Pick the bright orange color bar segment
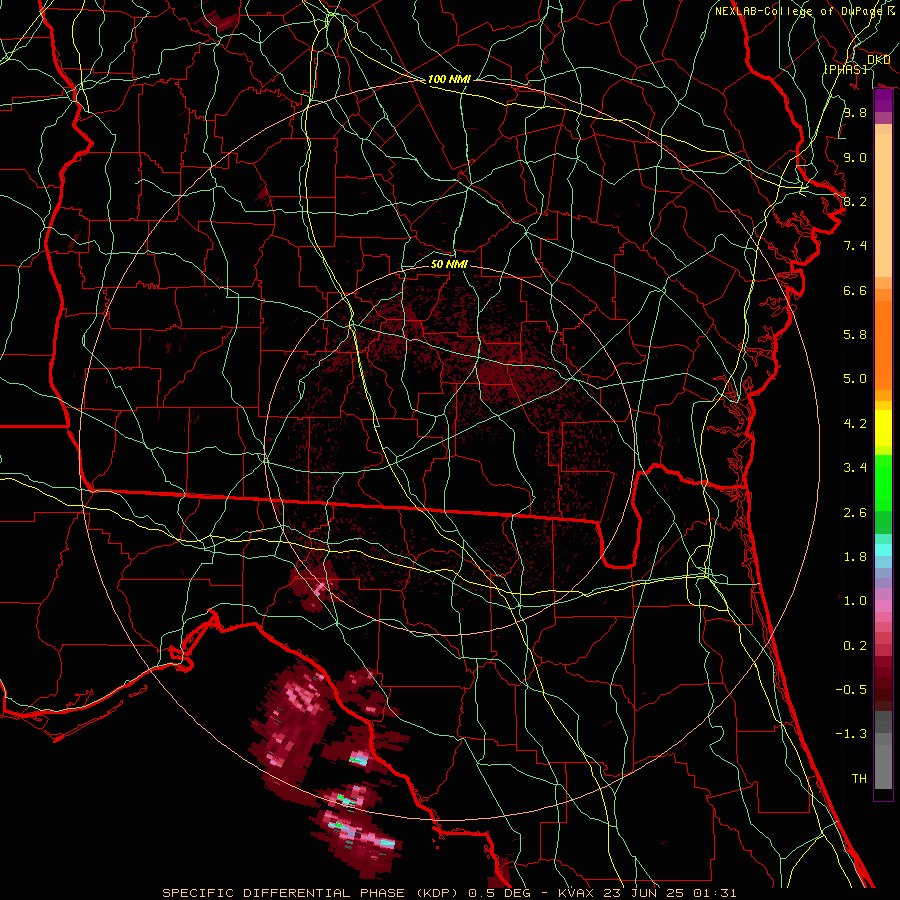Image resolution: width=900 pixels, height=900 pixels. click(883, 346)
